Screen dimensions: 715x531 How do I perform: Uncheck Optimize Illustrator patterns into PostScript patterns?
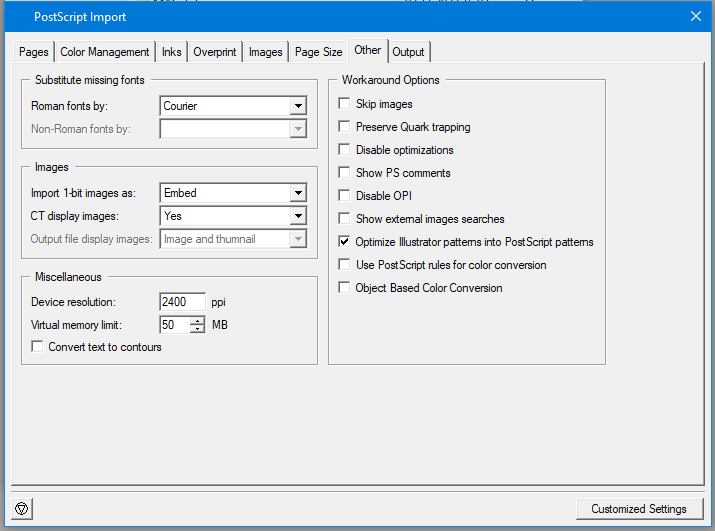point(345,242)
